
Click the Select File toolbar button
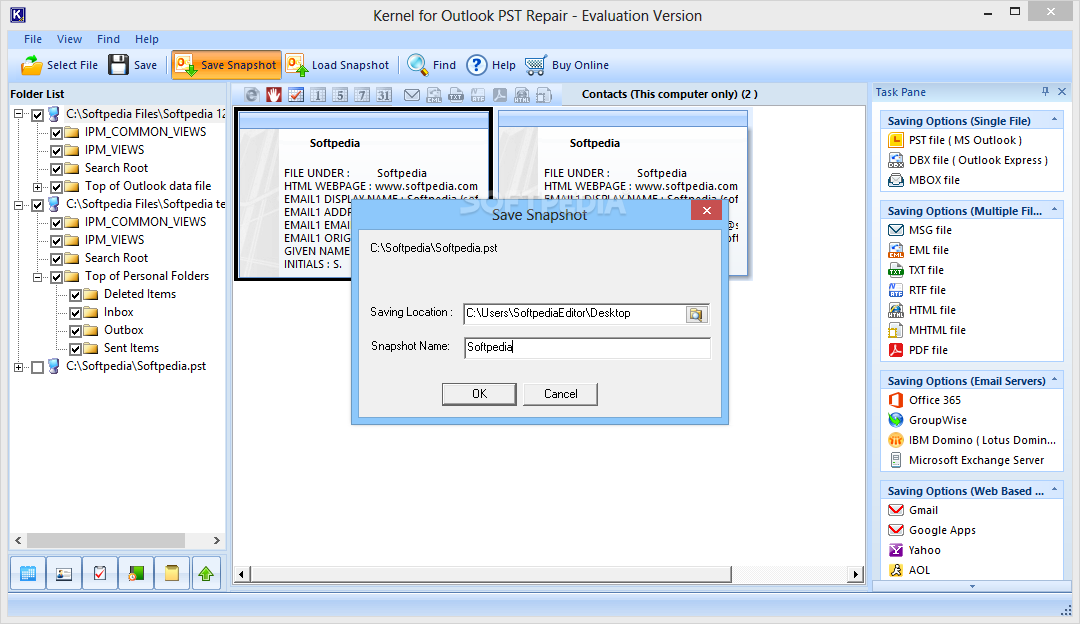point(59,65)
